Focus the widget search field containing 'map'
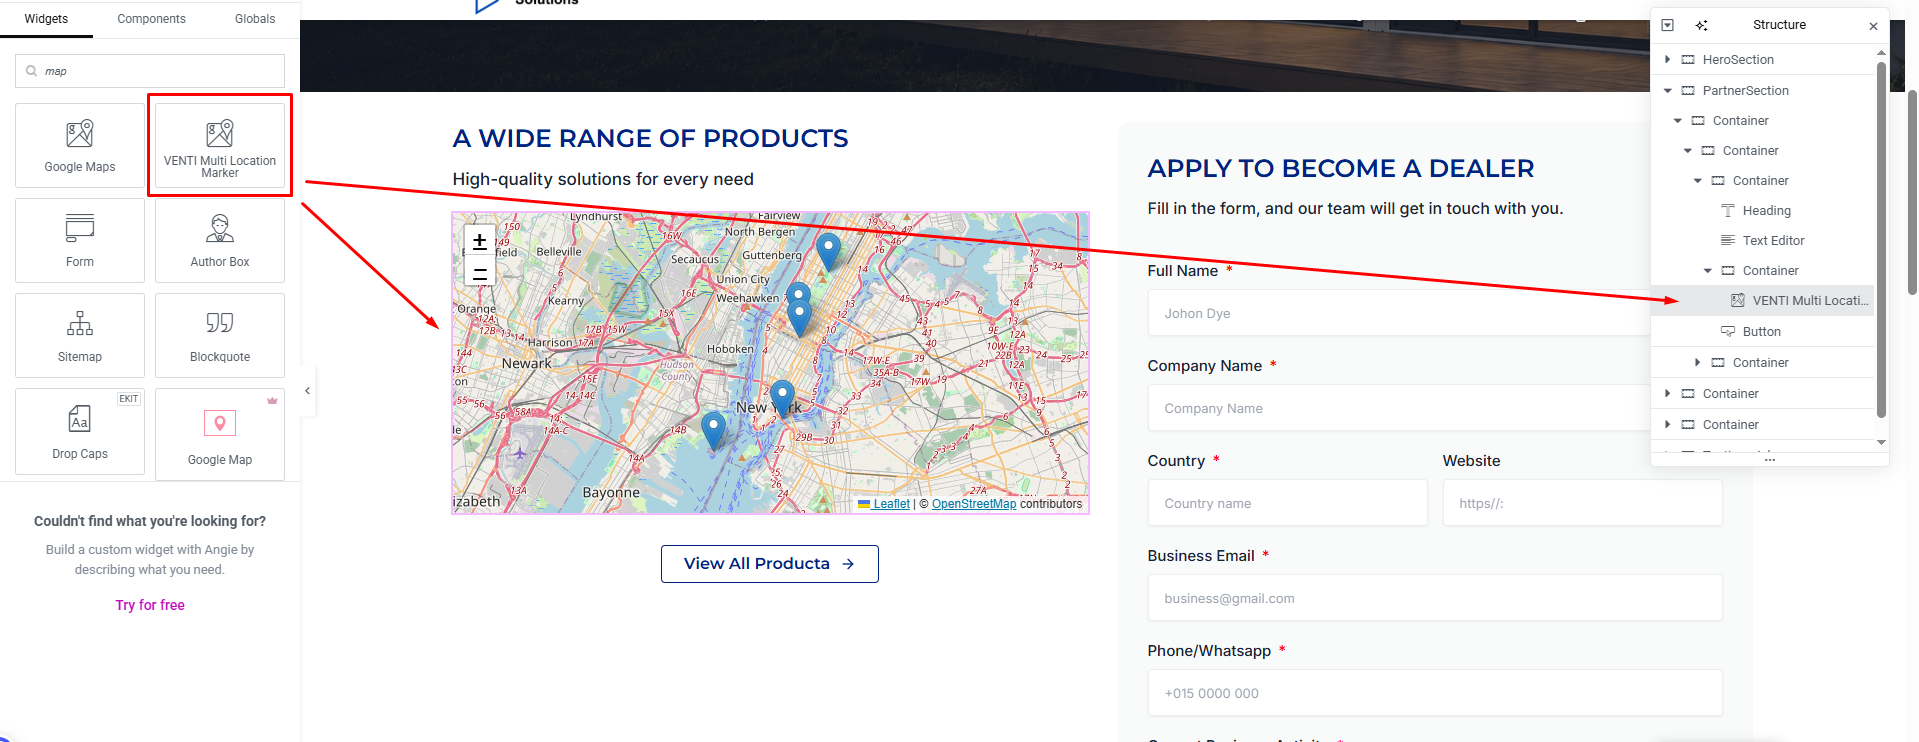This screenshot has width=1919, height=742. tap(150, 71)
